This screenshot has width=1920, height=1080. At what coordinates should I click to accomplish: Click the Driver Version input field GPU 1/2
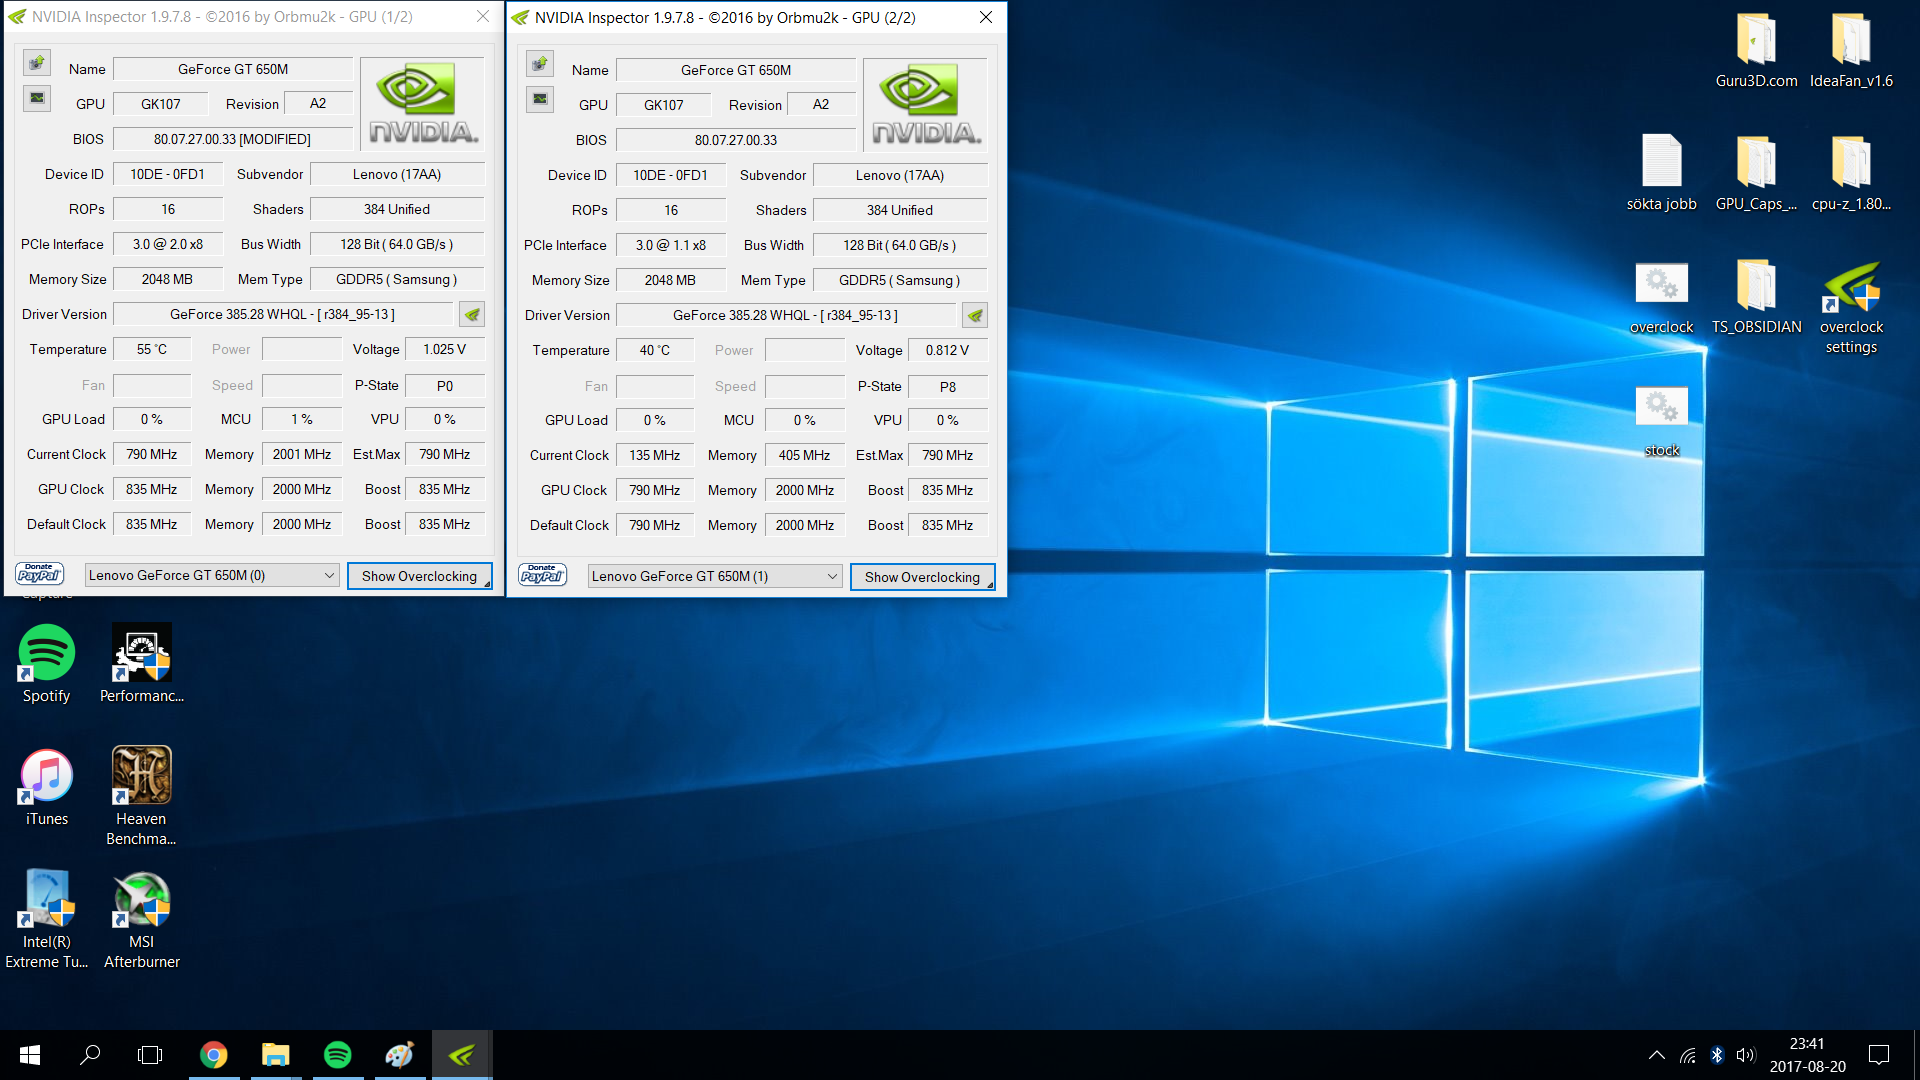pos(284,315)
